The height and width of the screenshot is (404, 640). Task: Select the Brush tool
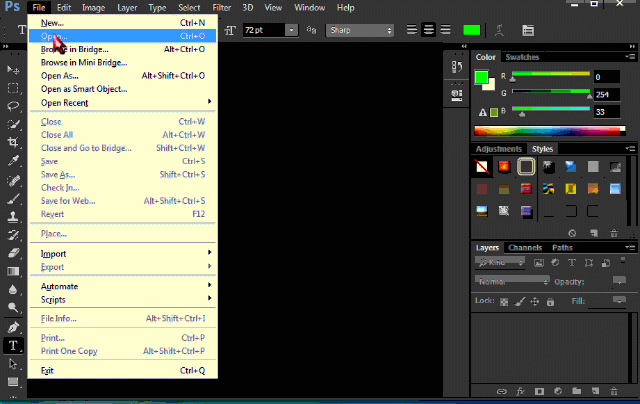[x=13, y=199]
